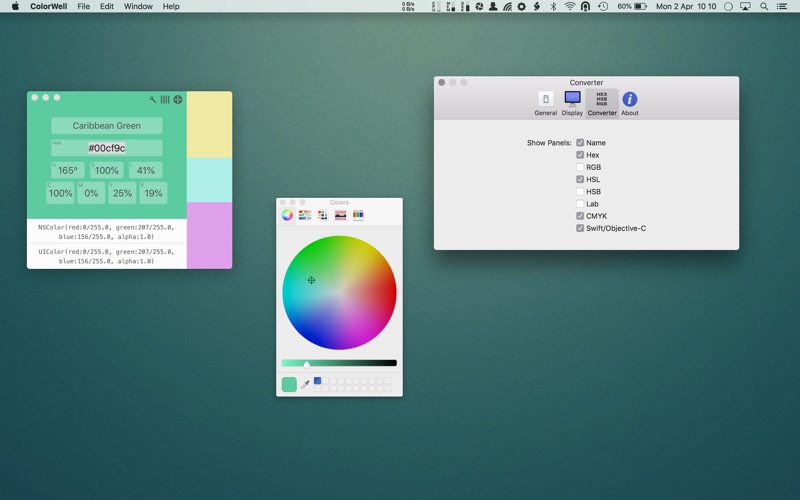
Task: Uncheck the Hex panel checkbox
Action: 580,155
